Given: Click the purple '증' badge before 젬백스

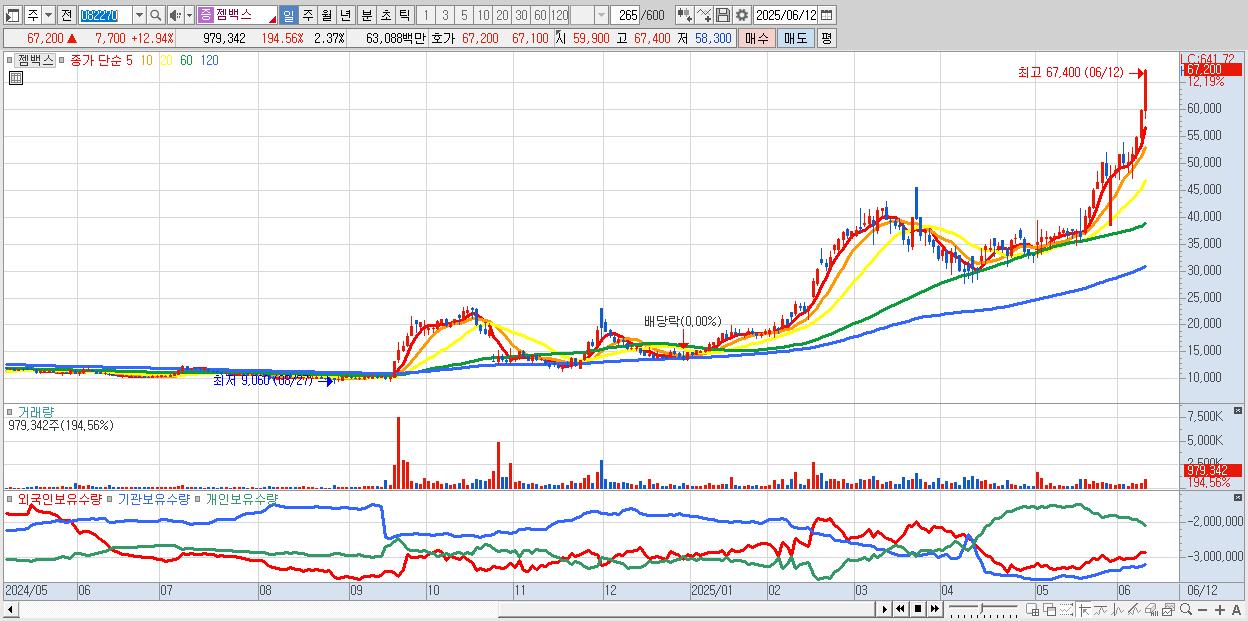Looking at the screenshot, I should [205, 15].
